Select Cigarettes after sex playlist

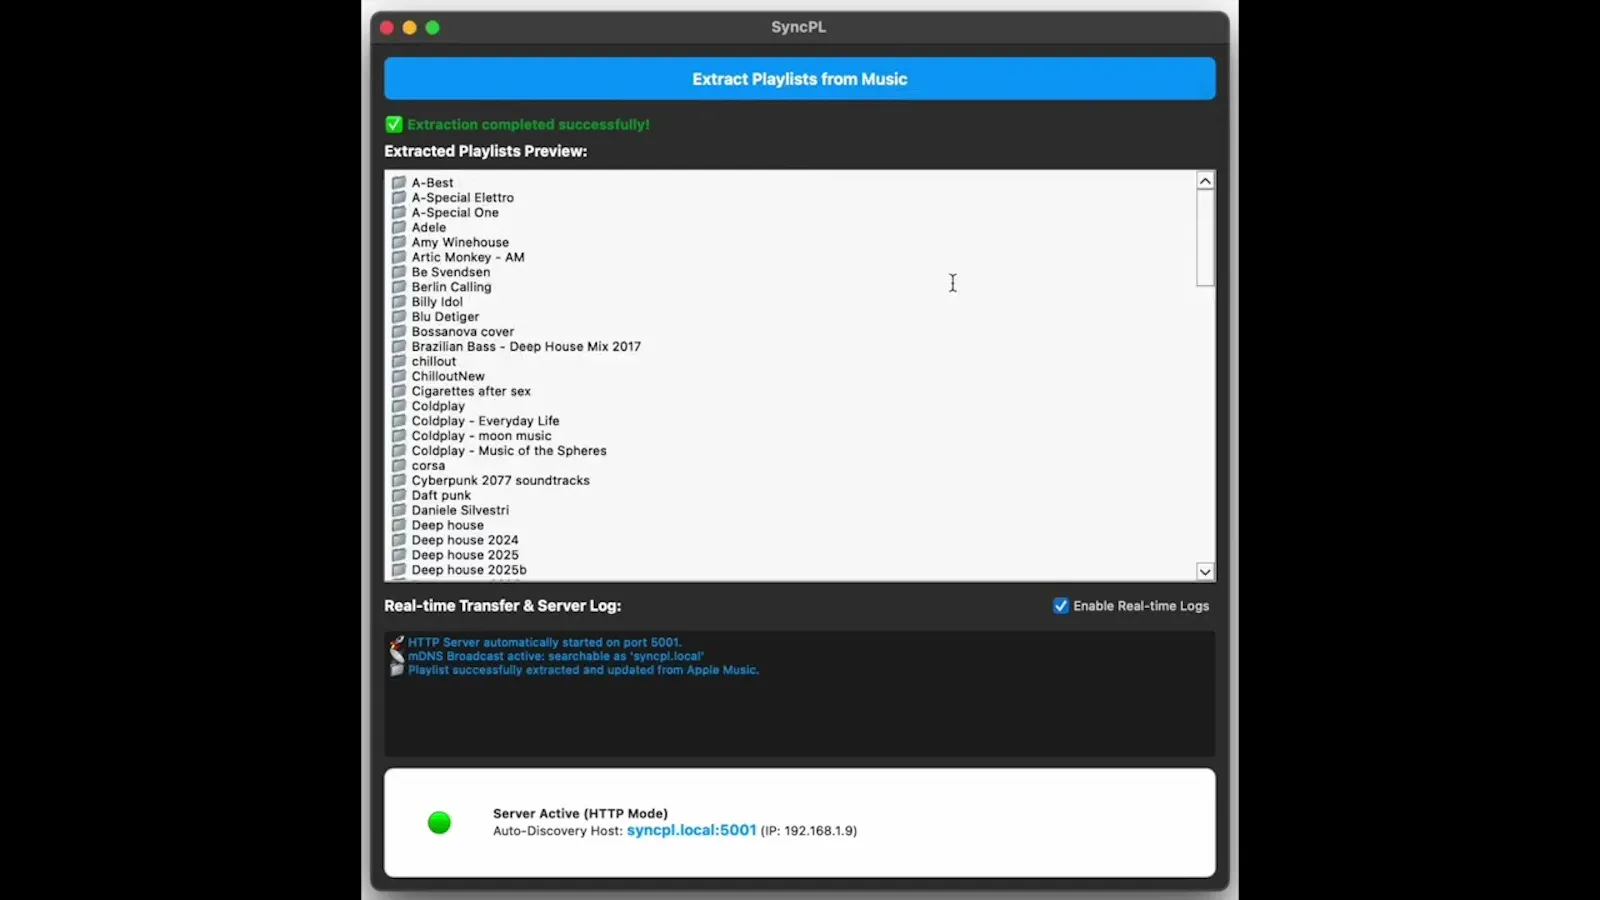(x=471, y=391)
